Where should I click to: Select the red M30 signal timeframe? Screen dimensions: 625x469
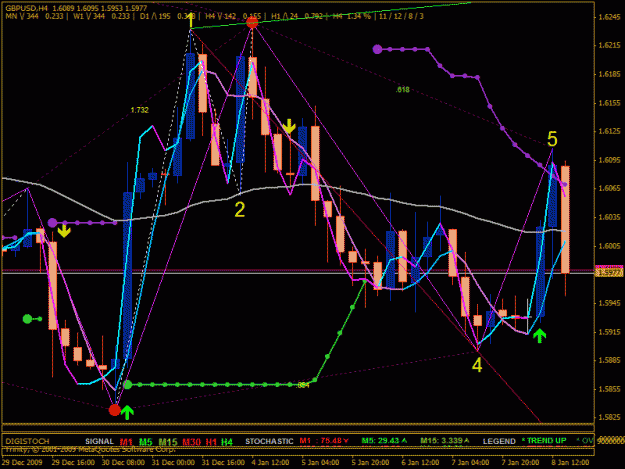(192, 442)
